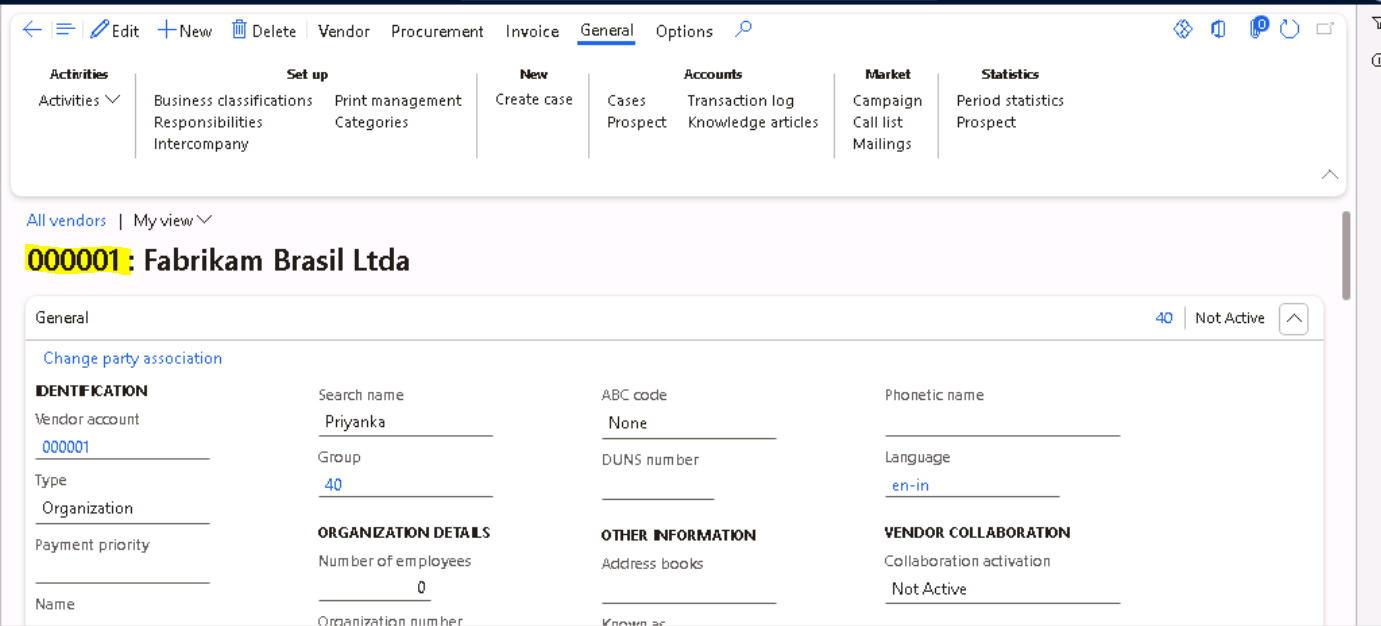
Task: Collapse the action pane ribbon chevron
Action: (x=1329, y=174)
